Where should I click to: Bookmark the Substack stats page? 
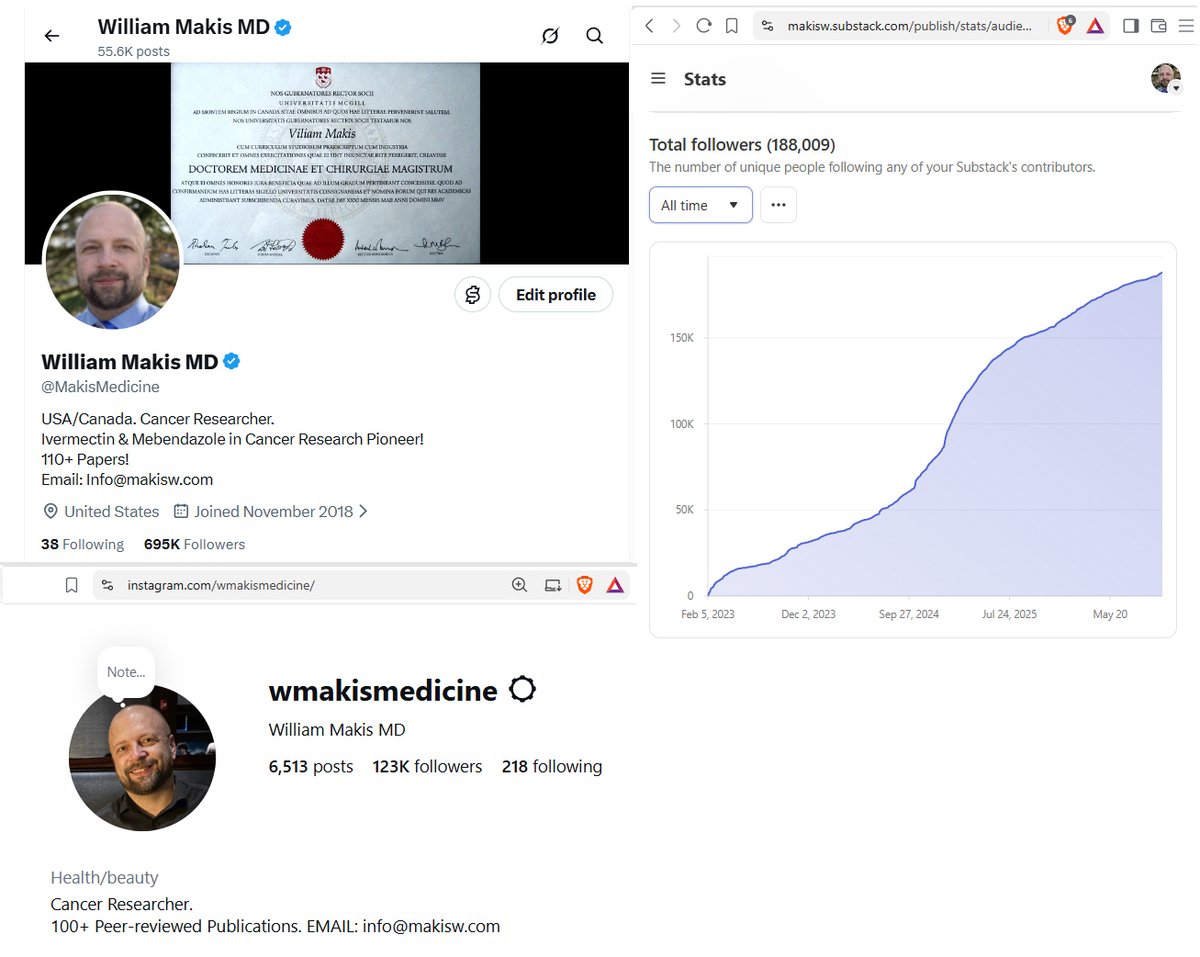coord(732,26)
